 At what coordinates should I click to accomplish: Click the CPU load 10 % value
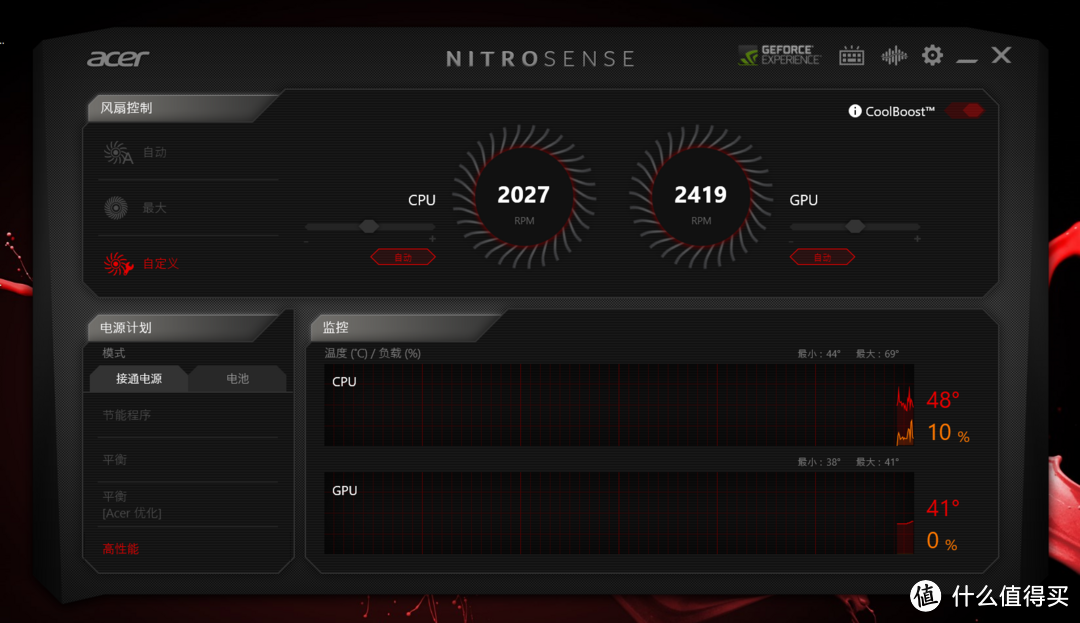[x=948, y=433]
